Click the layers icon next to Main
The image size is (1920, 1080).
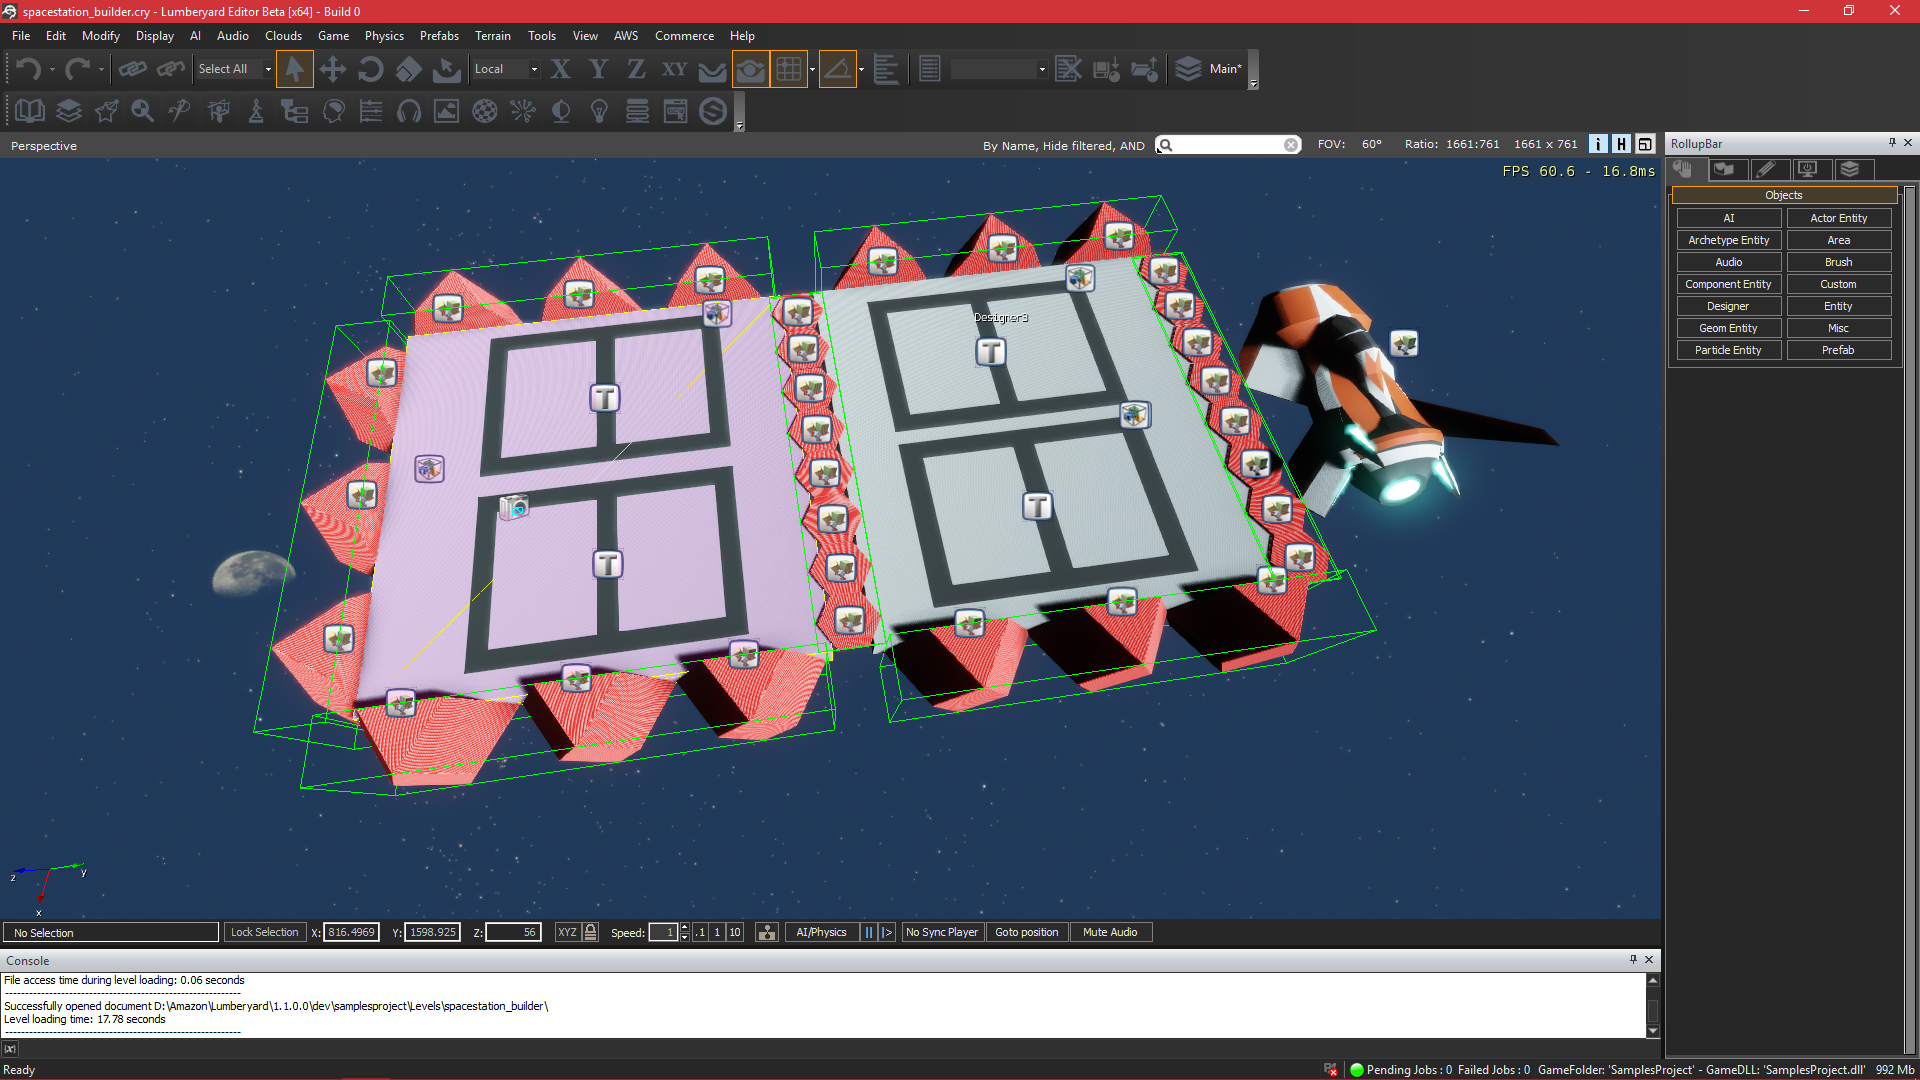click(1188, 69)
